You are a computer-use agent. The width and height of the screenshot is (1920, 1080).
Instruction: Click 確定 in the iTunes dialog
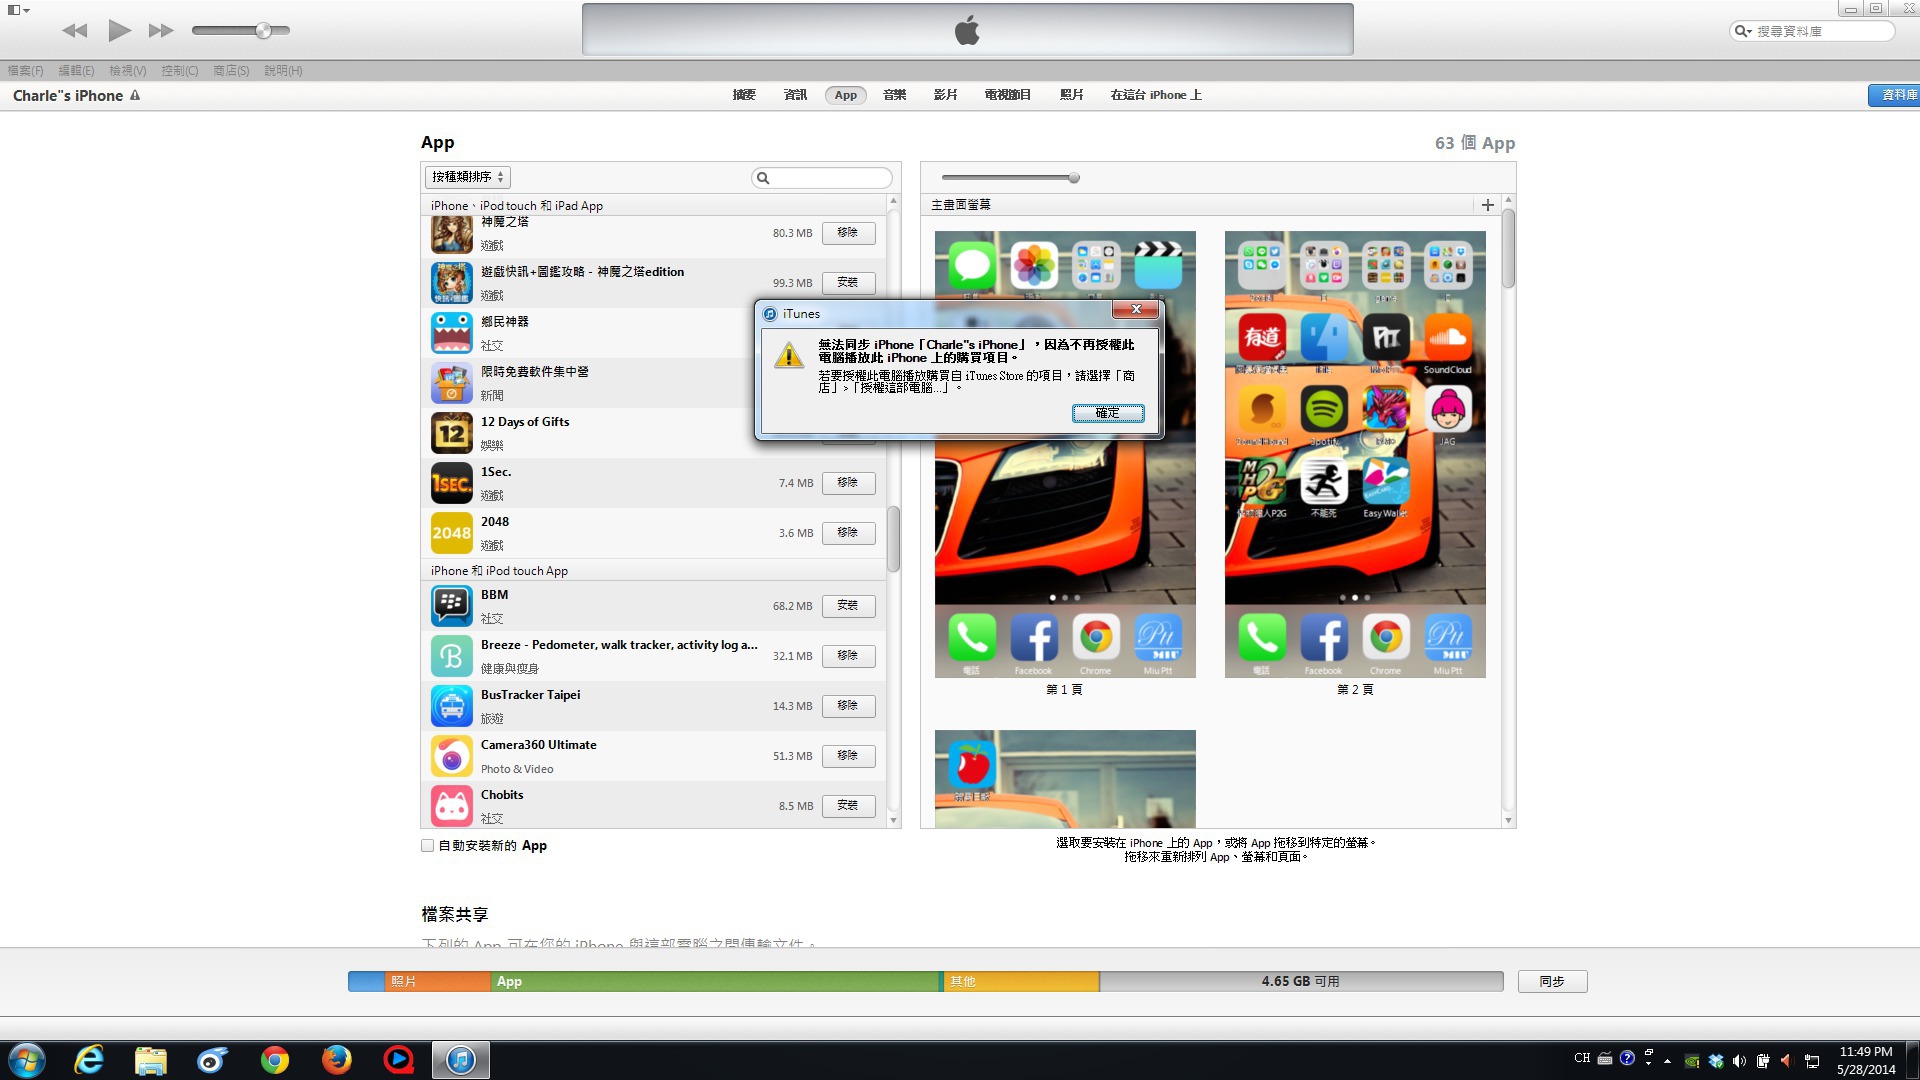click(x=1108, y=413)
